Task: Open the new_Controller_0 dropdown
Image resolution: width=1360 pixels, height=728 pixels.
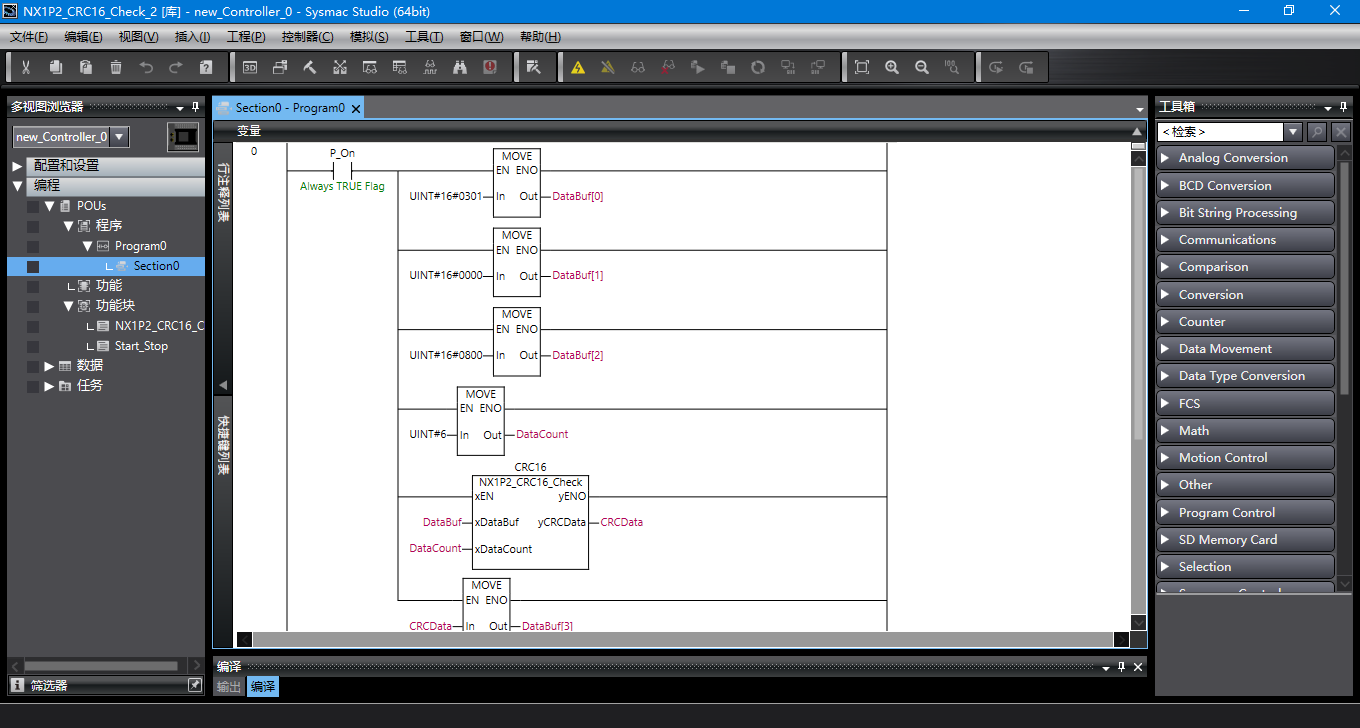Action: point(119,137)
